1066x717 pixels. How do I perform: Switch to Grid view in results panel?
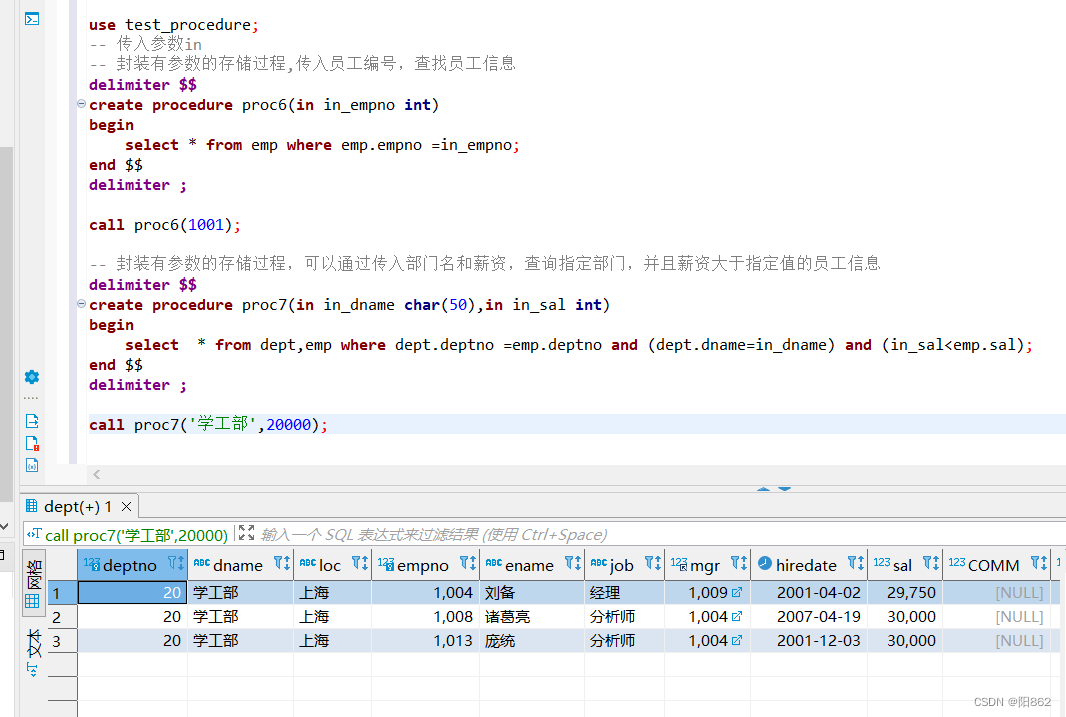[33, 584]
